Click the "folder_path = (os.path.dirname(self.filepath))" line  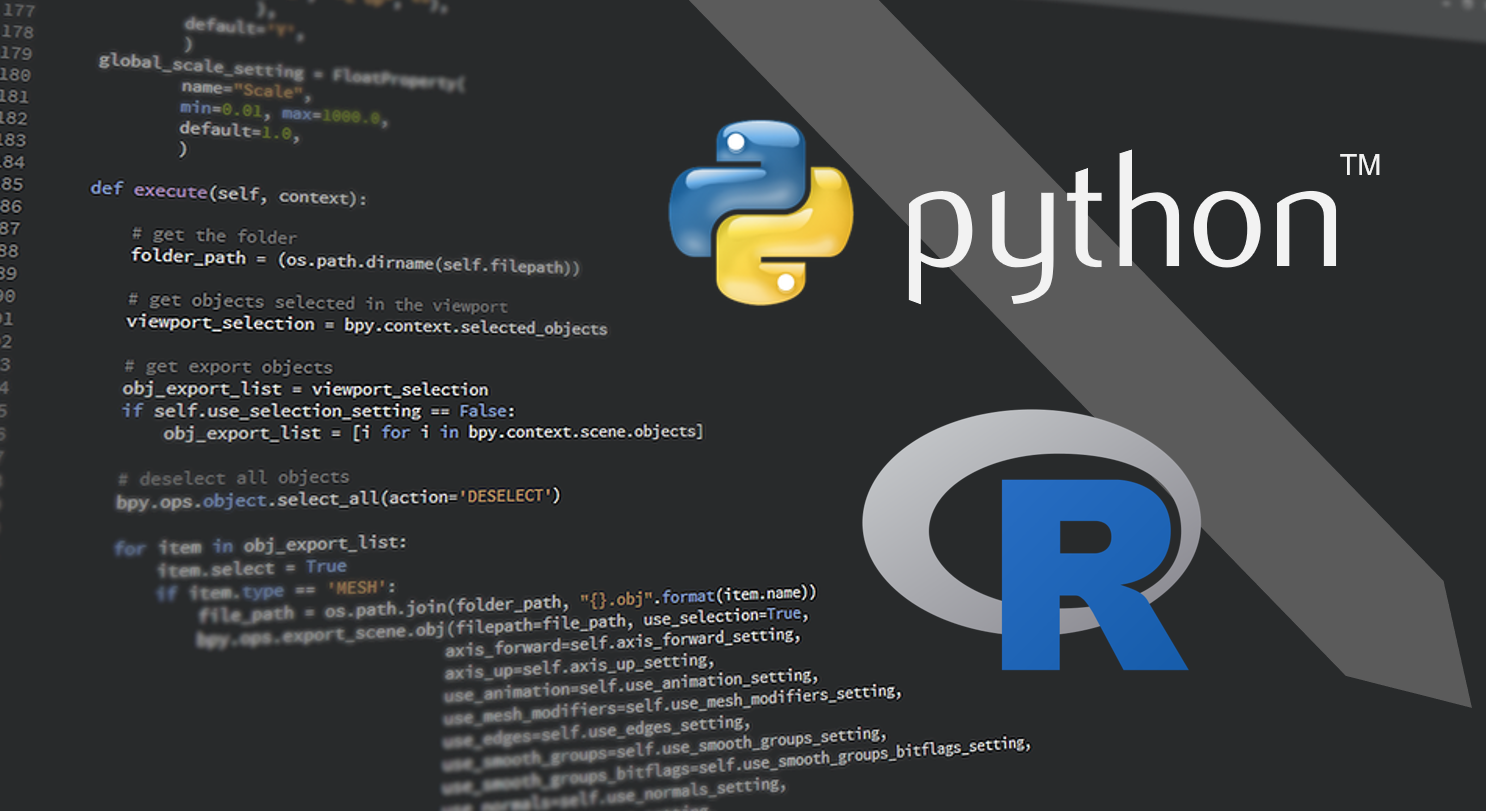pos(355,262)
